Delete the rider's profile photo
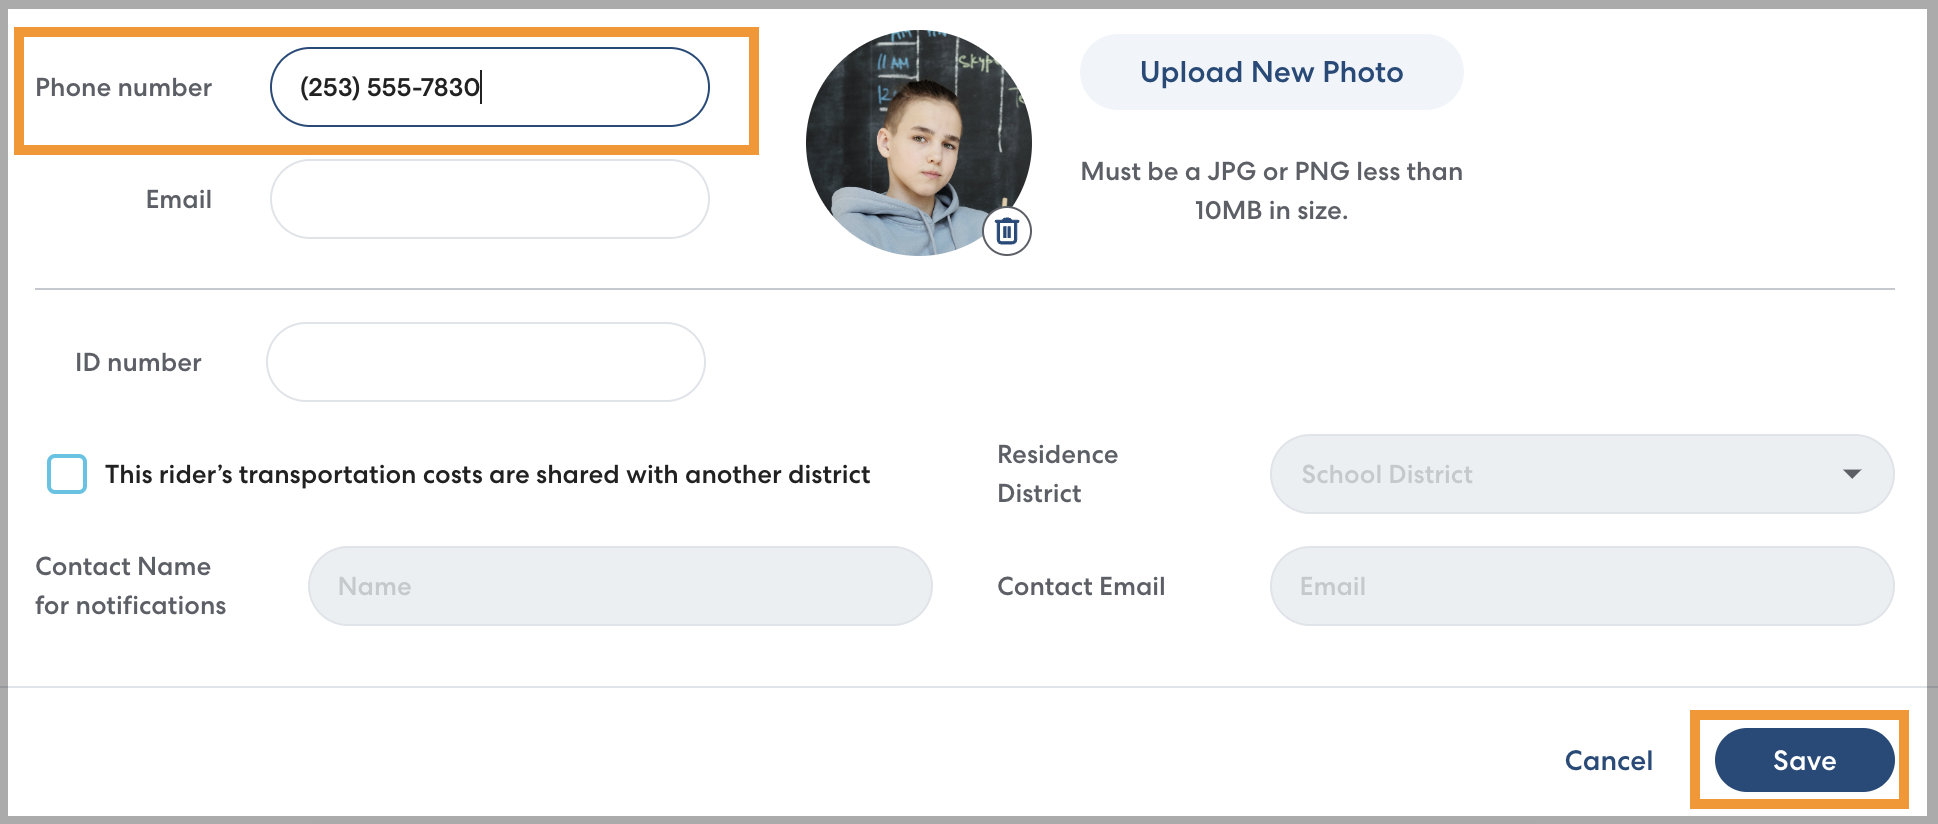1938x824 pixels. pyautogui.click(x=1007, y=231)
